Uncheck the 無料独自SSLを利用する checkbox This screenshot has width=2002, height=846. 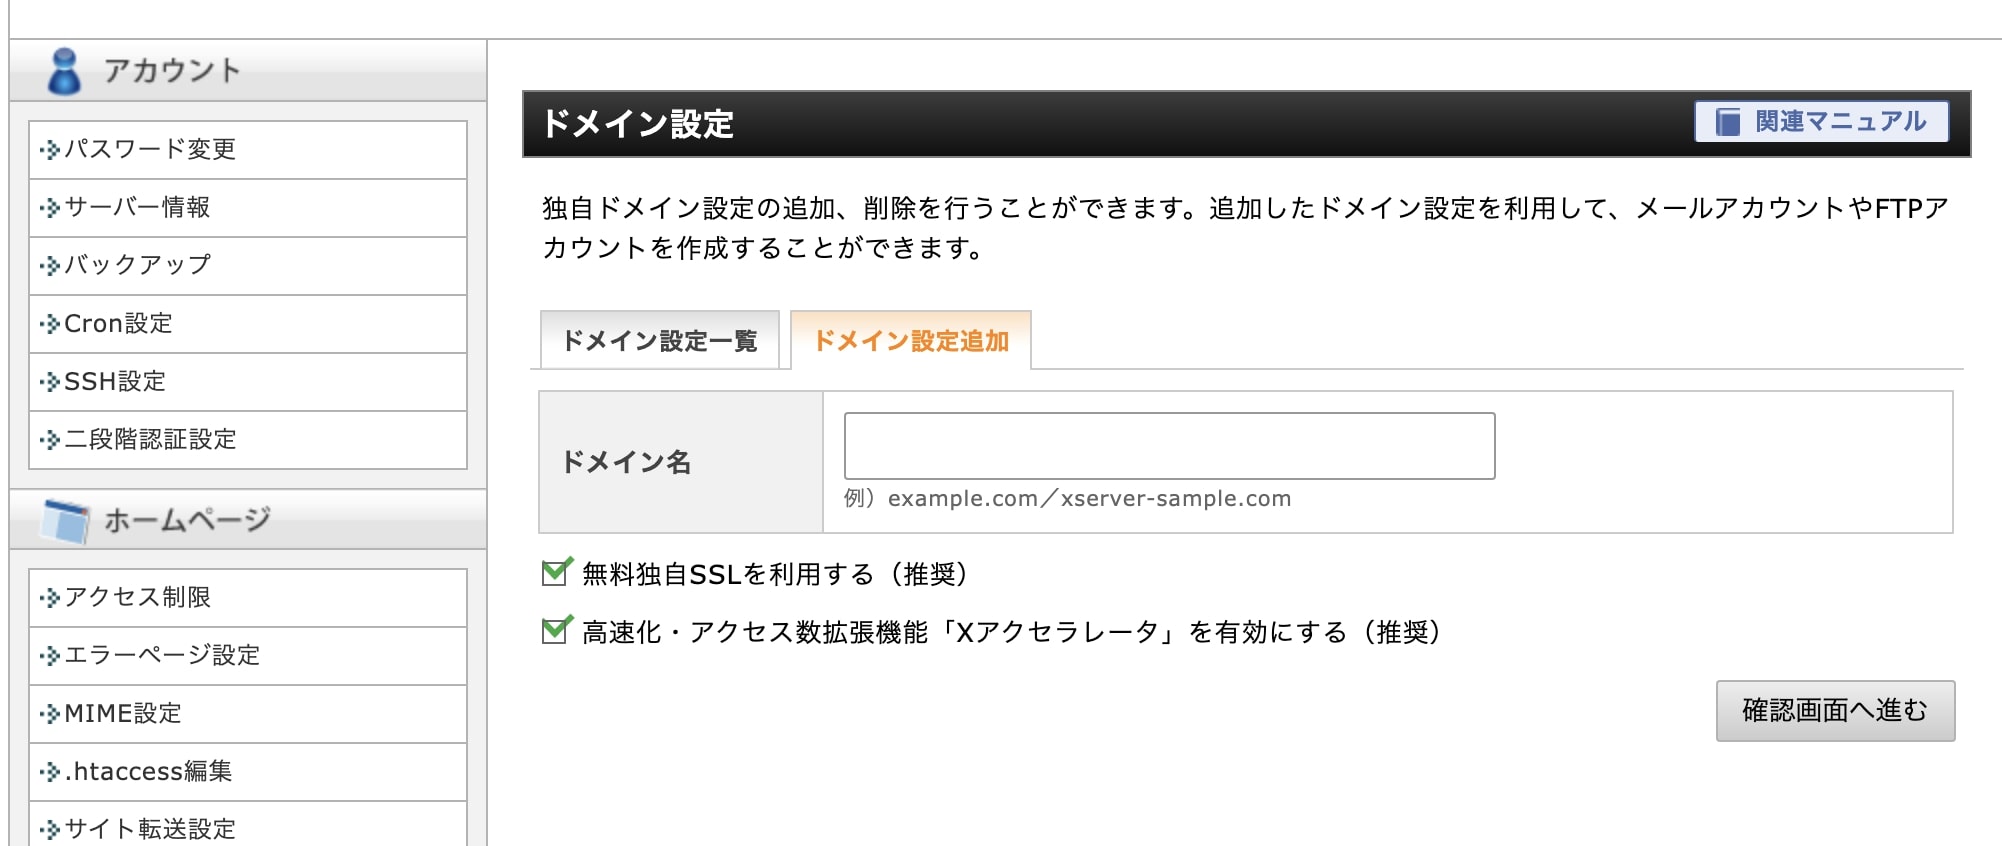tap(554, 573)
